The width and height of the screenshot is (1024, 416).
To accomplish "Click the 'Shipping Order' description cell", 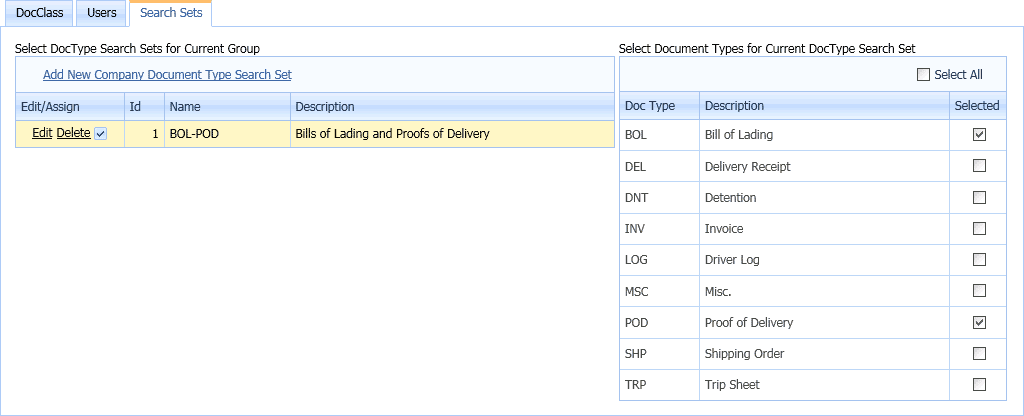I will click(824, 354).
